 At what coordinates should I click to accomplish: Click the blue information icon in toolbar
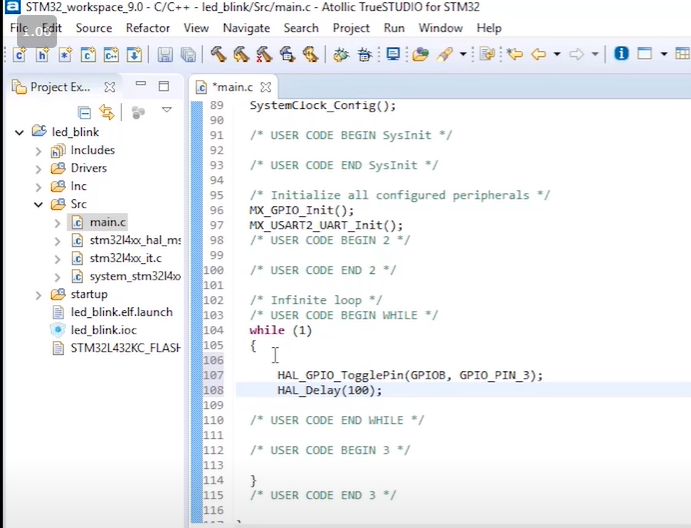(x=621, y=54)
